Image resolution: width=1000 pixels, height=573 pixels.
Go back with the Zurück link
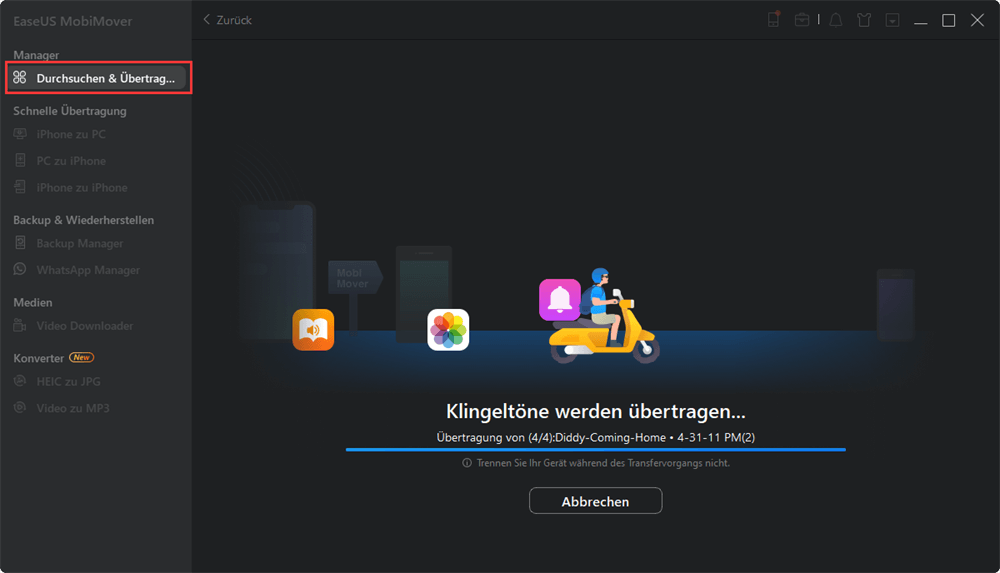(x=227, y=20)
